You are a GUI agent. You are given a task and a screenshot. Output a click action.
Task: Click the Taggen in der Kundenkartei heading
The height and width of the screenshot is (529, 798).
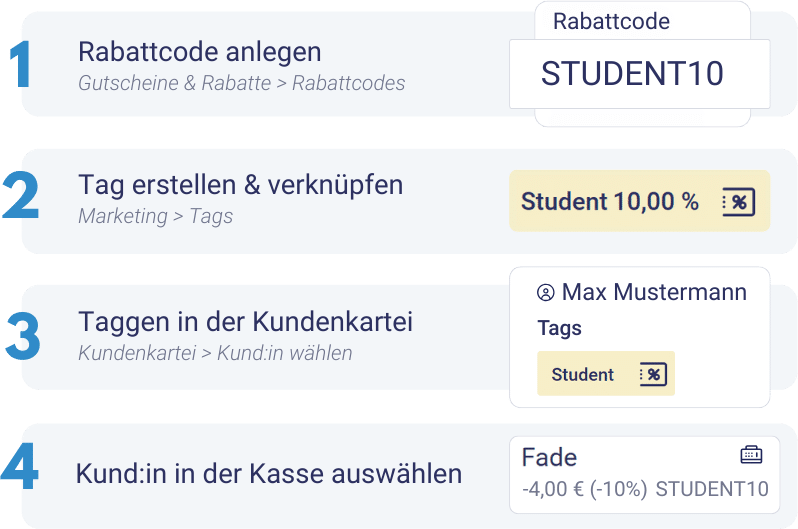245,322
